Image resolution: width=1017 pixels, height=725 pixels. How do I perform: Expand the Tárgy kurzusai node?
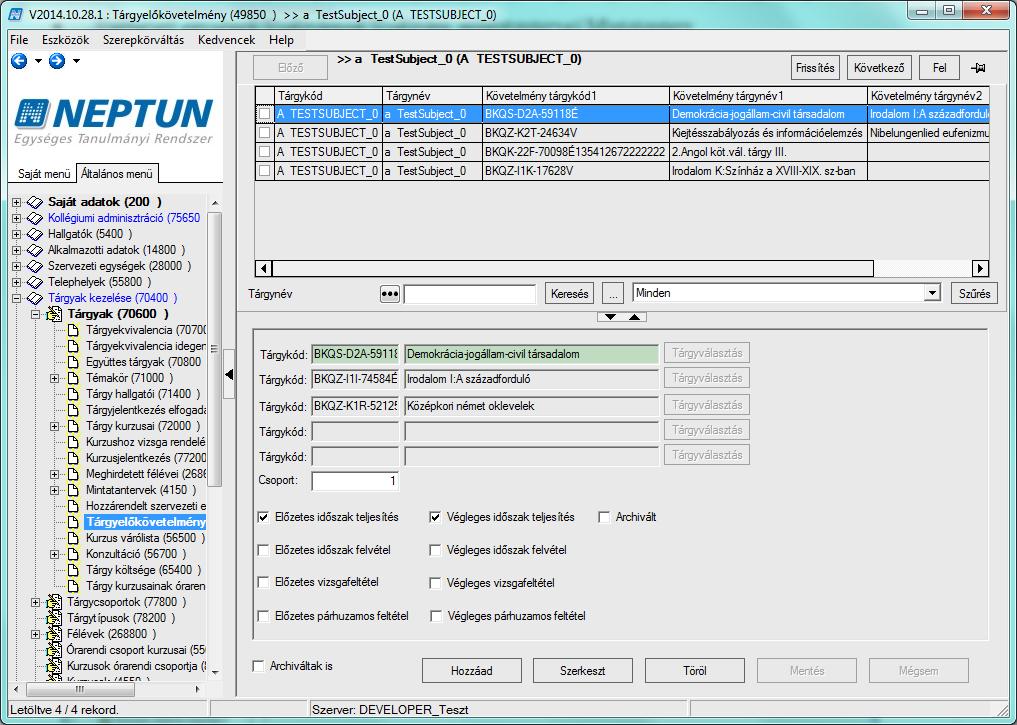pos(55,426)
